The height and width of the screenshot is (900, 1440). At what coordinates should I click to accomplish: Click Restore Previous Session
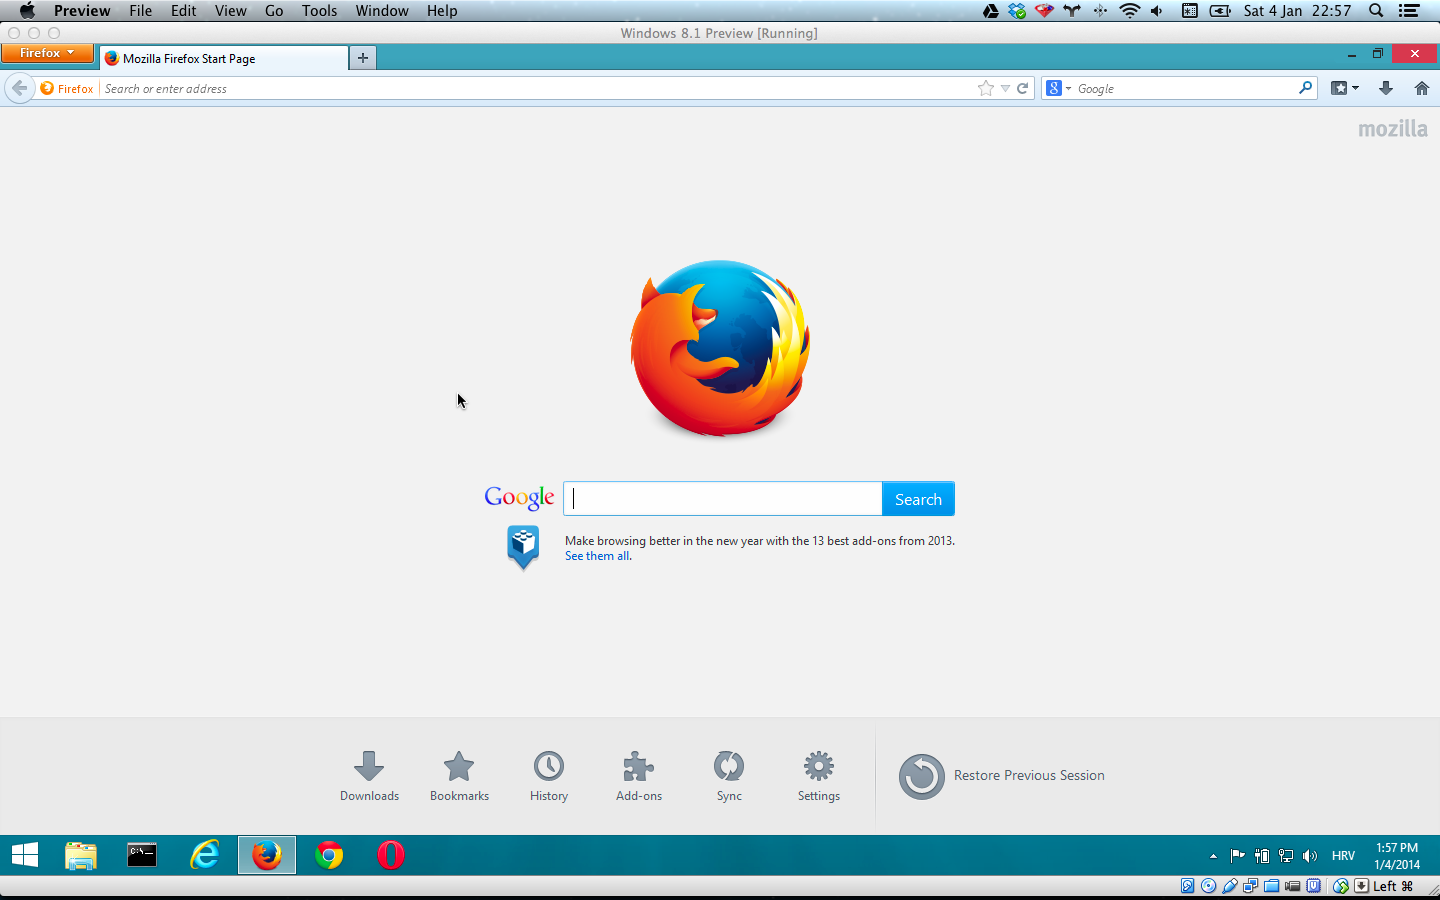pyautogui.click(x=1002, y=776)
